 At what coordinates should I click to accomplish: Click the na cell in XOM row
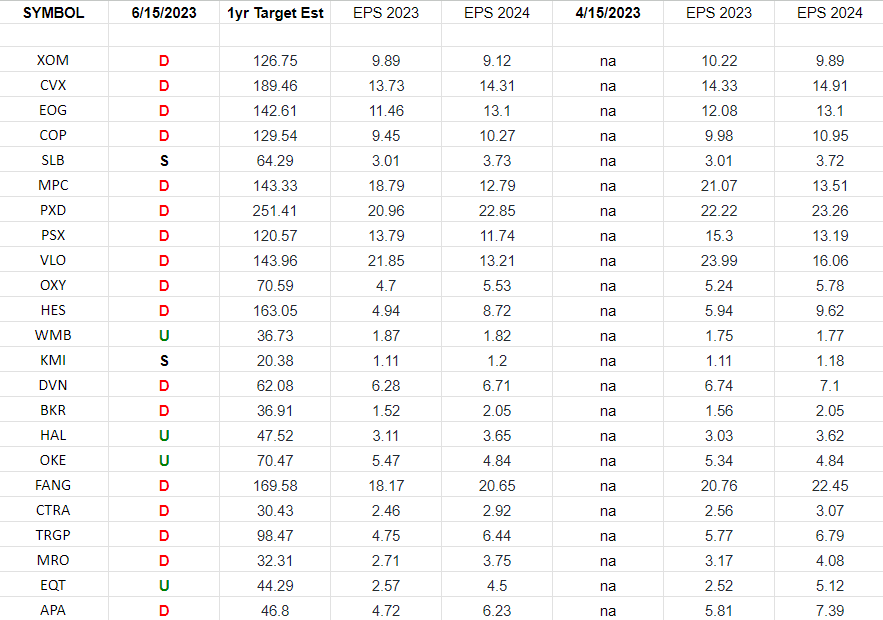[x=608, y=61]
